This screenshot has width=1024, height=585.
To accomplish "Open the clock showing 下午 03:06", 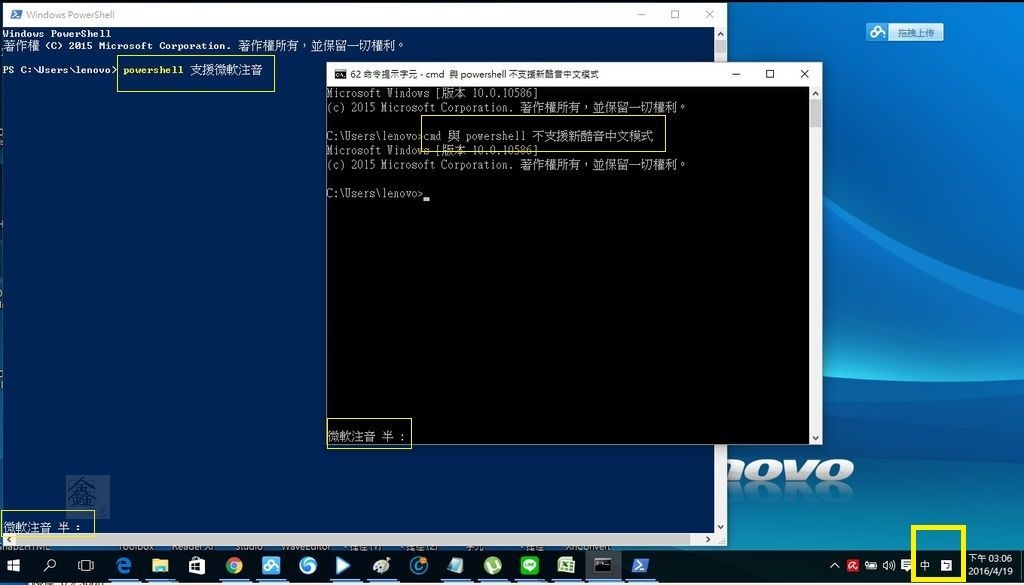I will (x=990, y=559).
